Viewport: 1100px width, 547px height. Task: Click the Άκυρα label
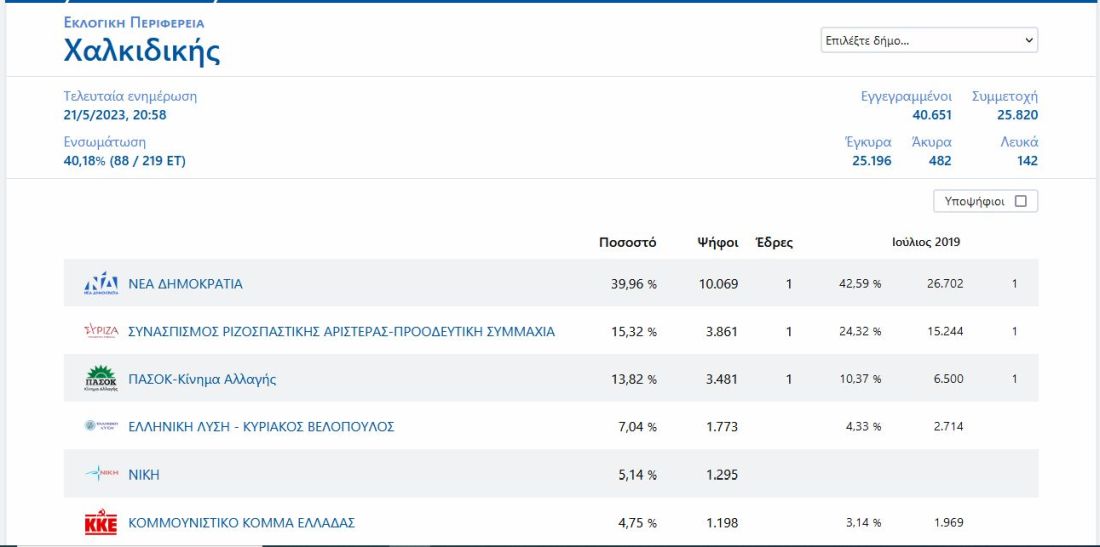pos(932,142)
